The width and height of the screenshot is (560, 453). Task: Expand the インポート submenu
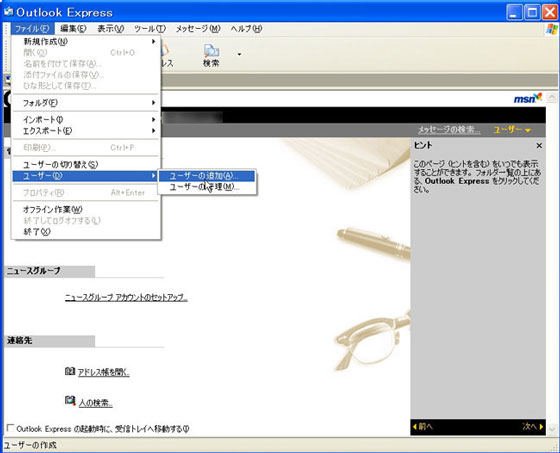tap(86, 119)
